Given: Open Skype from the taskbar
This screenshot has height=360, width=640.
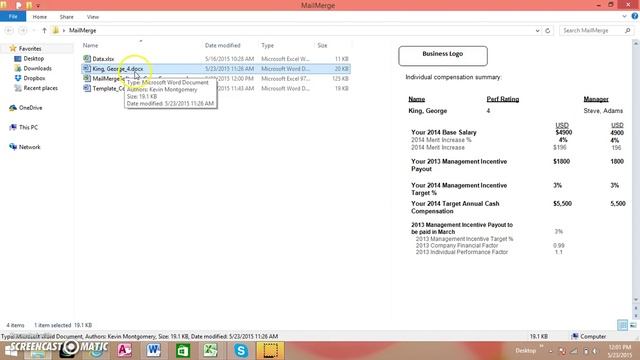Looking at the screenshot, I should pyautogui.click(x=241, y=350).
